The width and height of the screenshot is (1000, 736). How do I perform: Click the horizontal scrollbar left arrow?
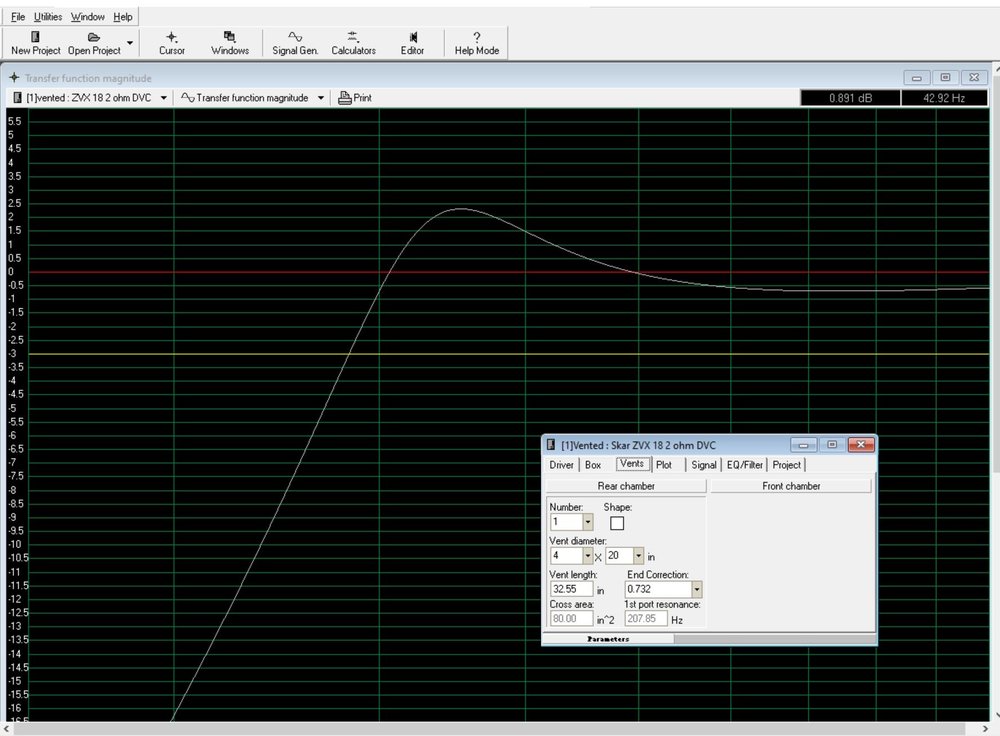[x=6, y=728]
